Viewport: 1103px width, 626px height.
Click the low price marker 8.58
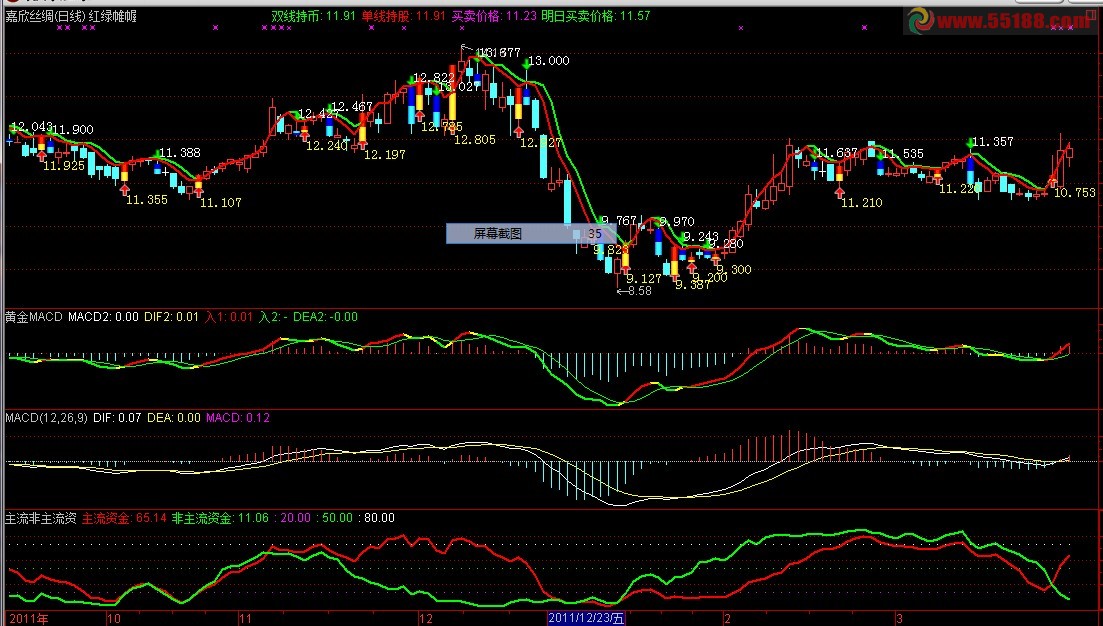(635, 291)
